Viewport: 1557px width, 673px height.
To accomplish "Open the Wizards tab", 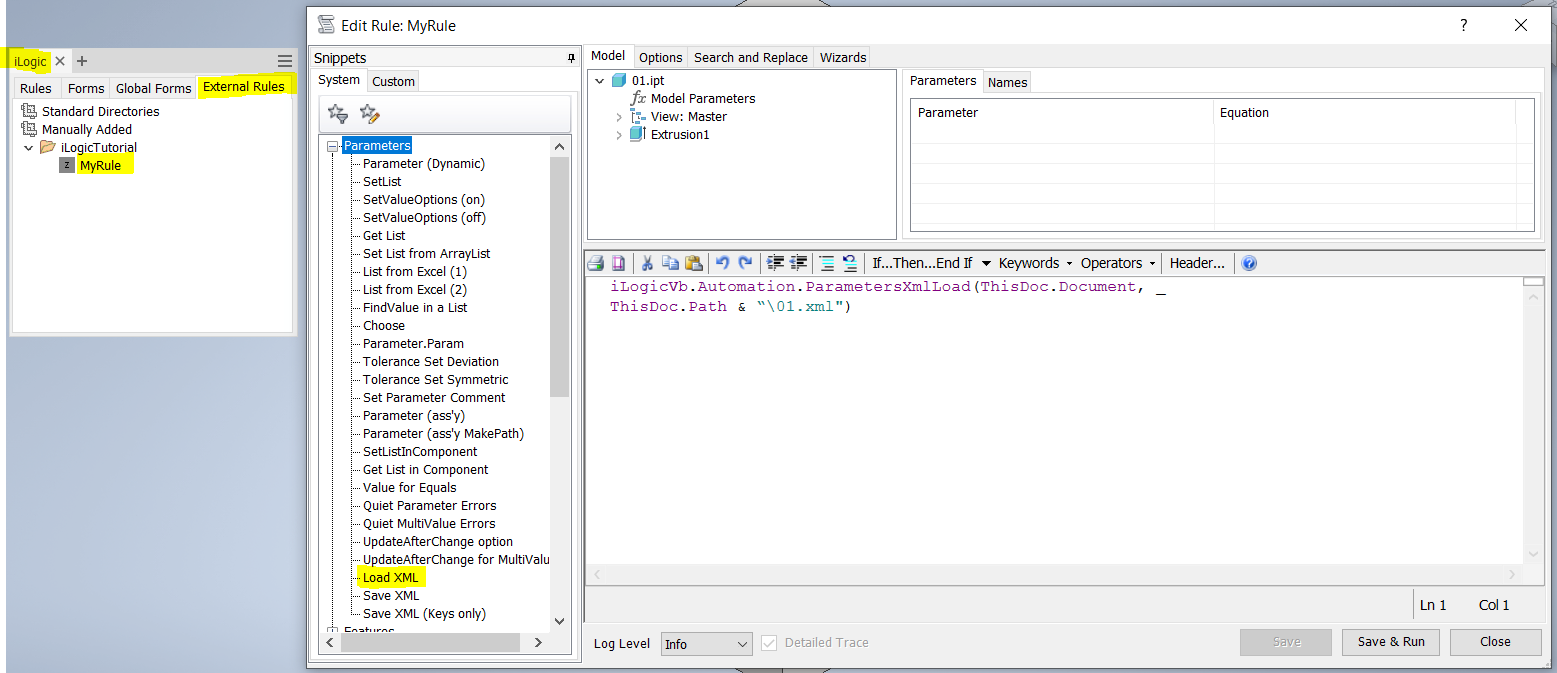I will point(841,57).
